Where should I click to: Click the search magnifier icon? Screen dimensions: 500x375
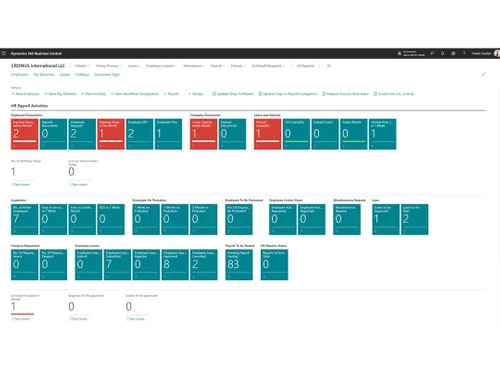pyautogui.click(x=432, y=53)
